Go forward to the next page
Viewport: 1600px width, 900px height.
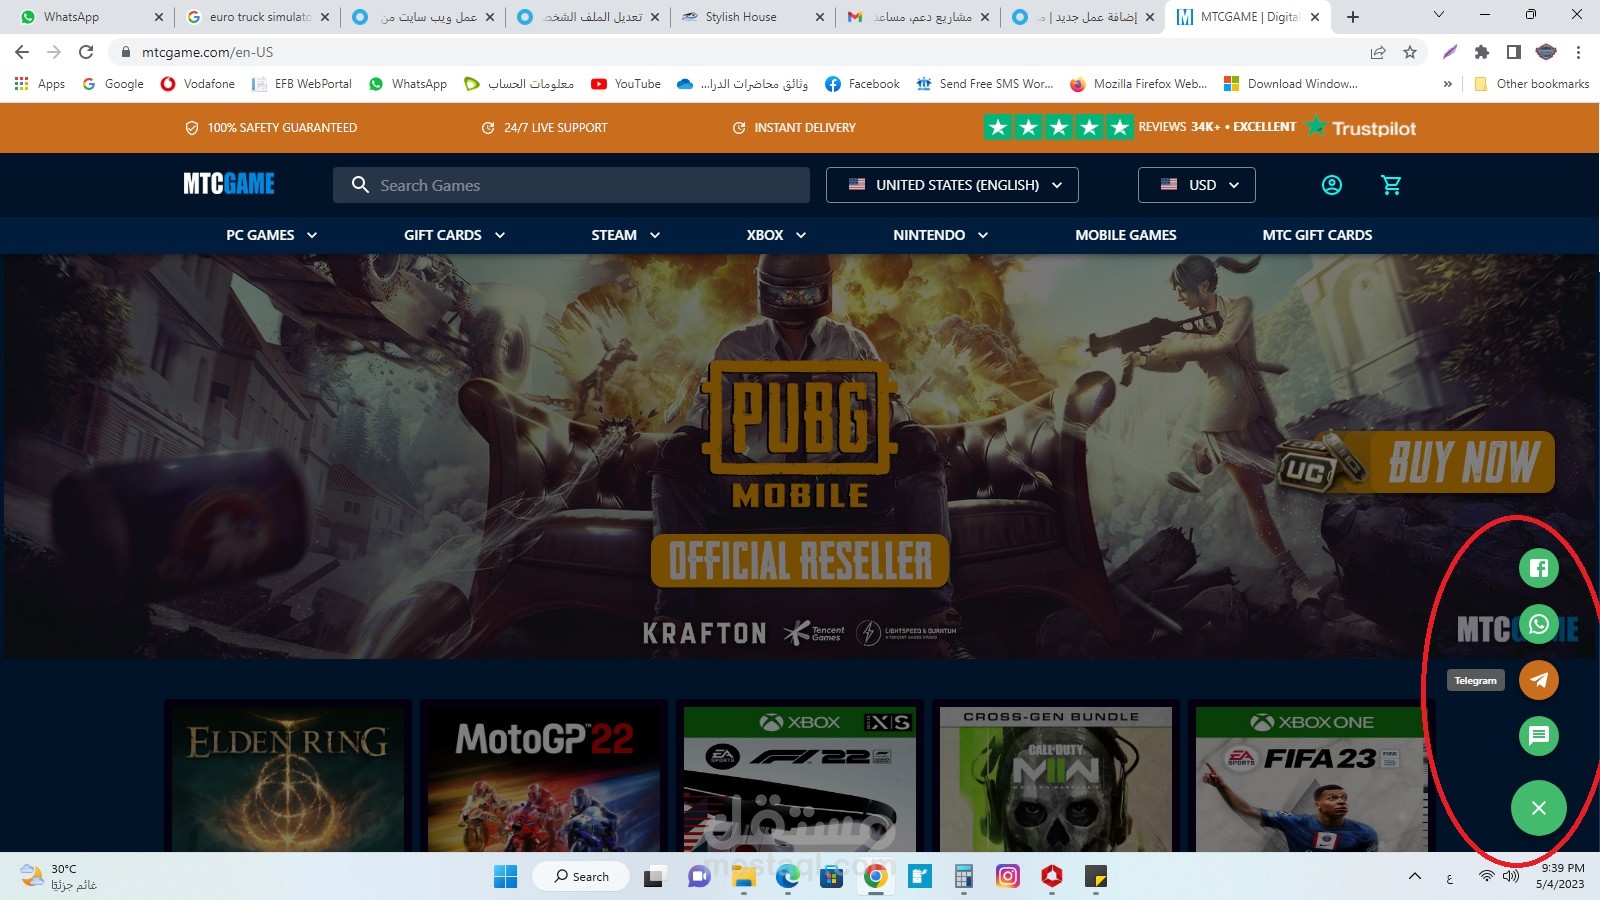pos(54,52)
